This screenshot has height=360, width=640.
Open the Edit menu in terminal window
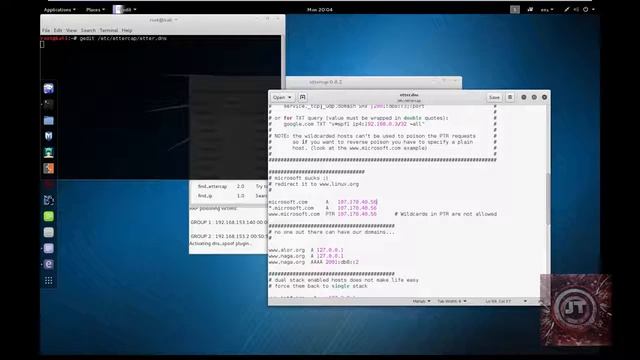pyautogui.click(x=58, y=30)
